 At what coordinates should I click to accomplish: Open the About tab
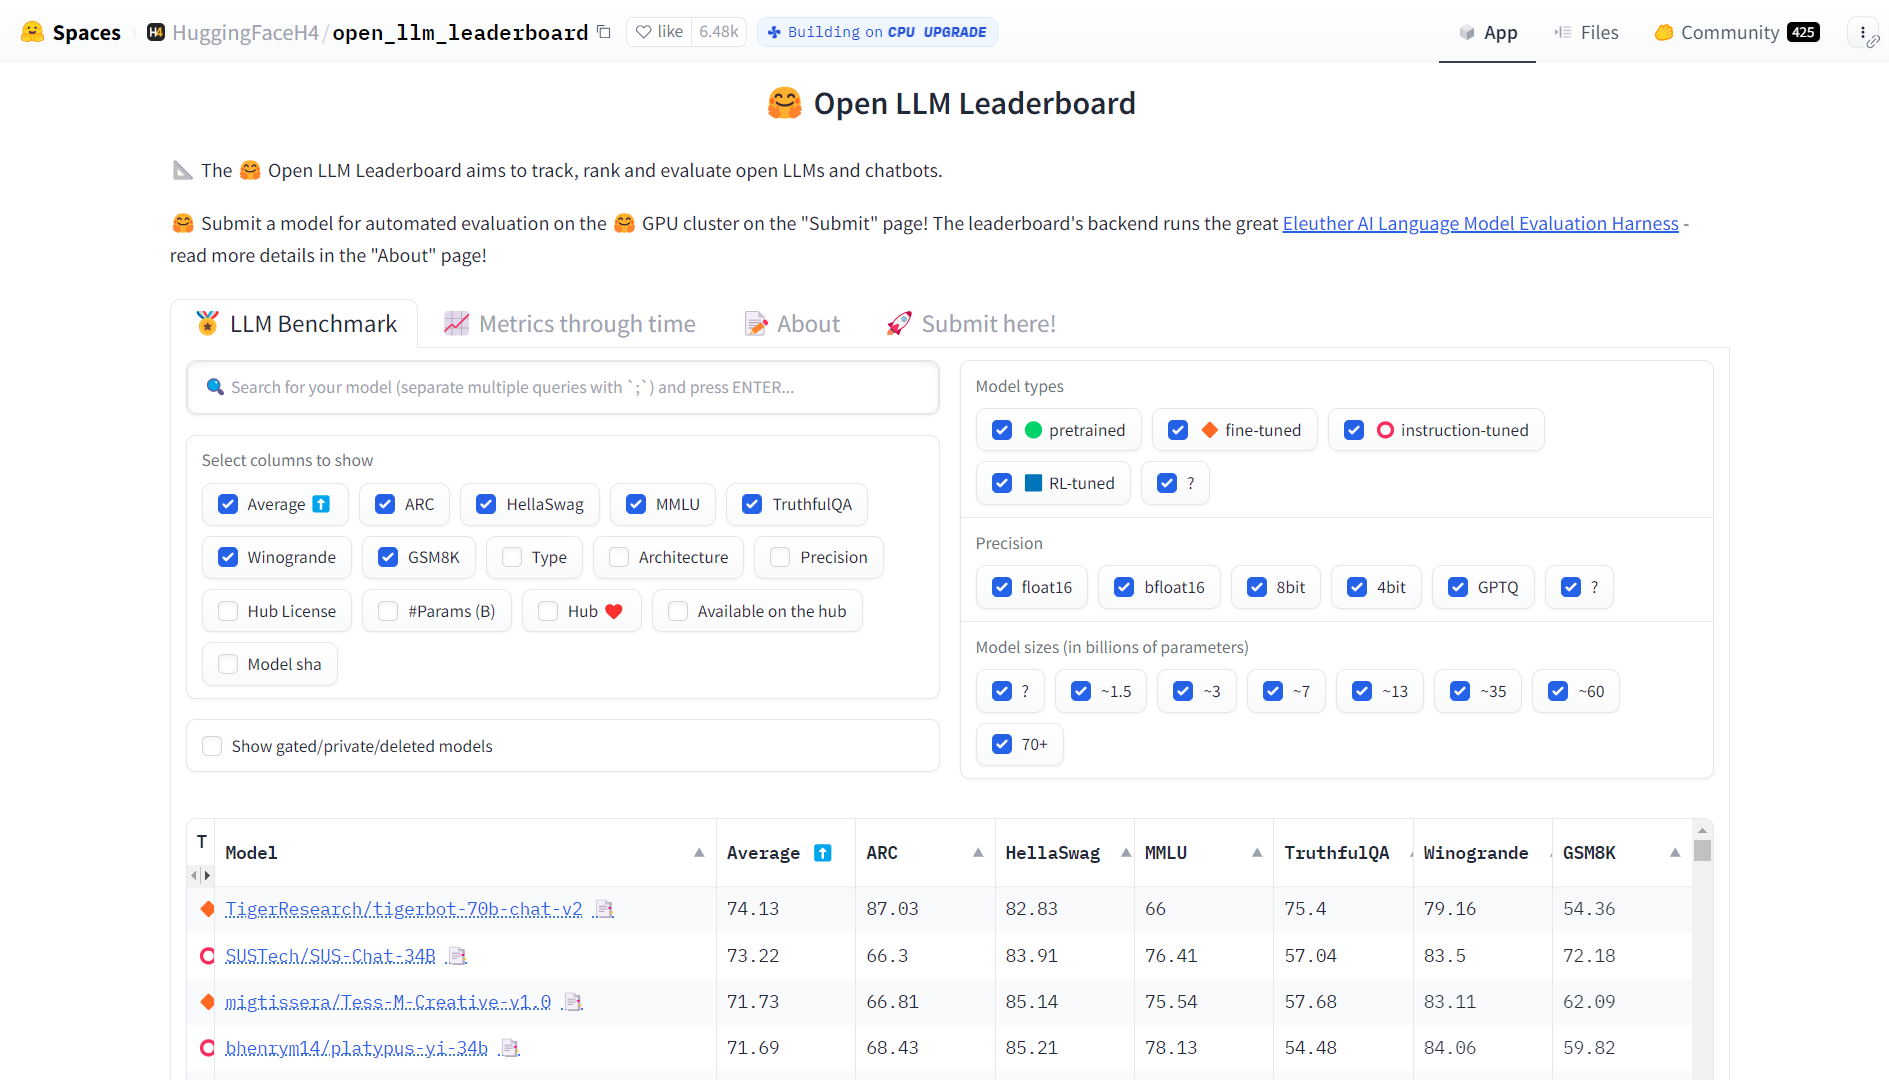click(792, 324)
